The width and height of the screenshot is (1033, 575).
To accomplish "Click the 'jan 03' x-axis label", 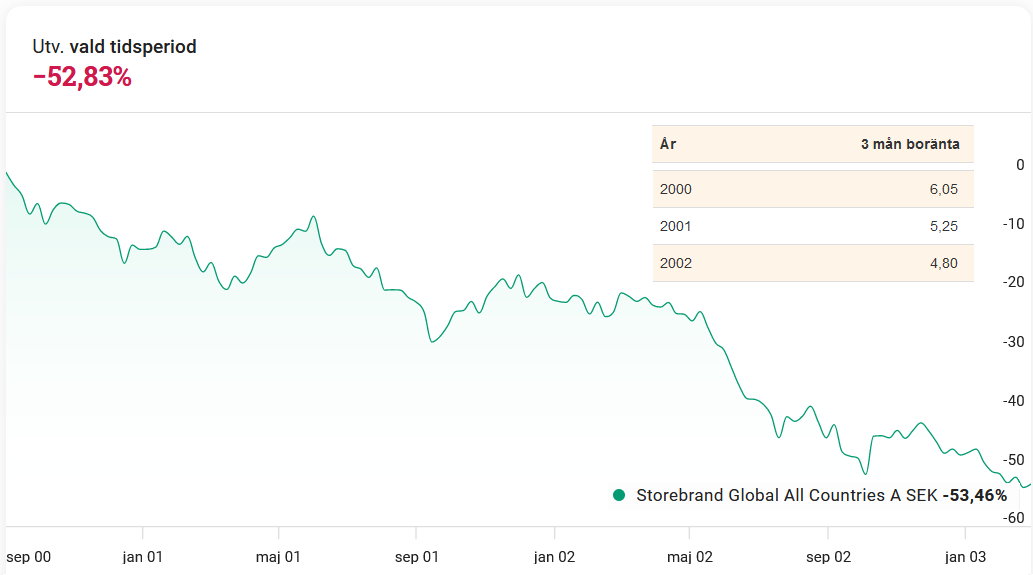I will coord(964,557).
